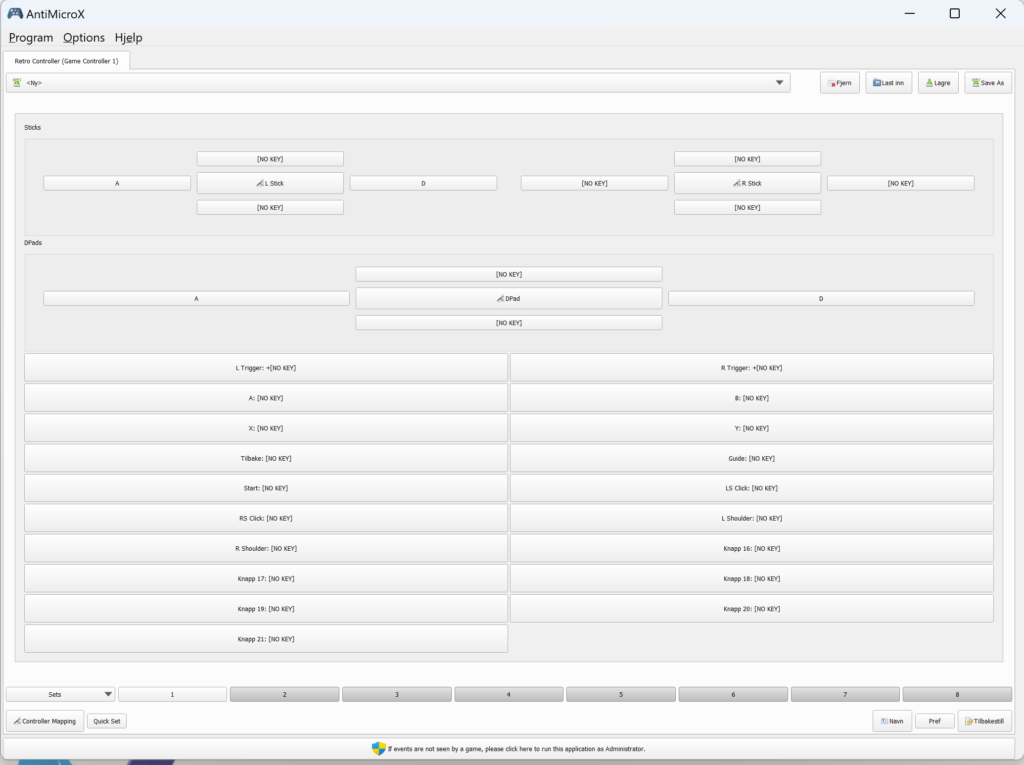This screenshot has width=1024, height=765.
Task: Click the Navn button
Action: (892, 721)
